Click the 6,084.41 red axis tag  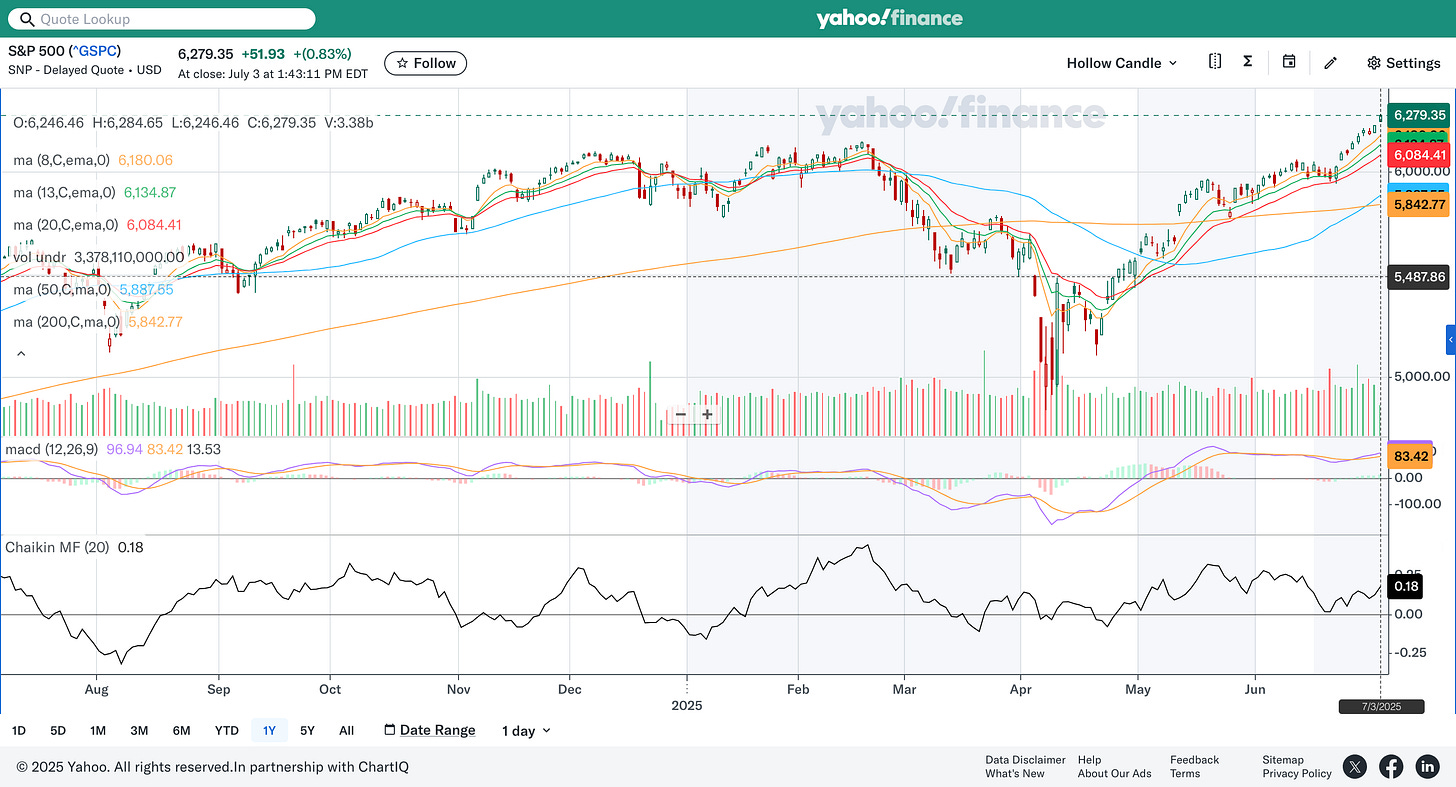coord(1420,155)
